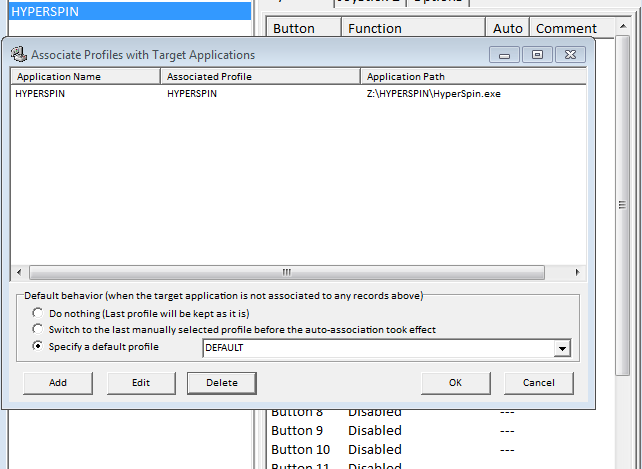This screenshot has width=642, height=469.
Task: Select 'Do nothing' default behavior option
Action: point(38,313)
